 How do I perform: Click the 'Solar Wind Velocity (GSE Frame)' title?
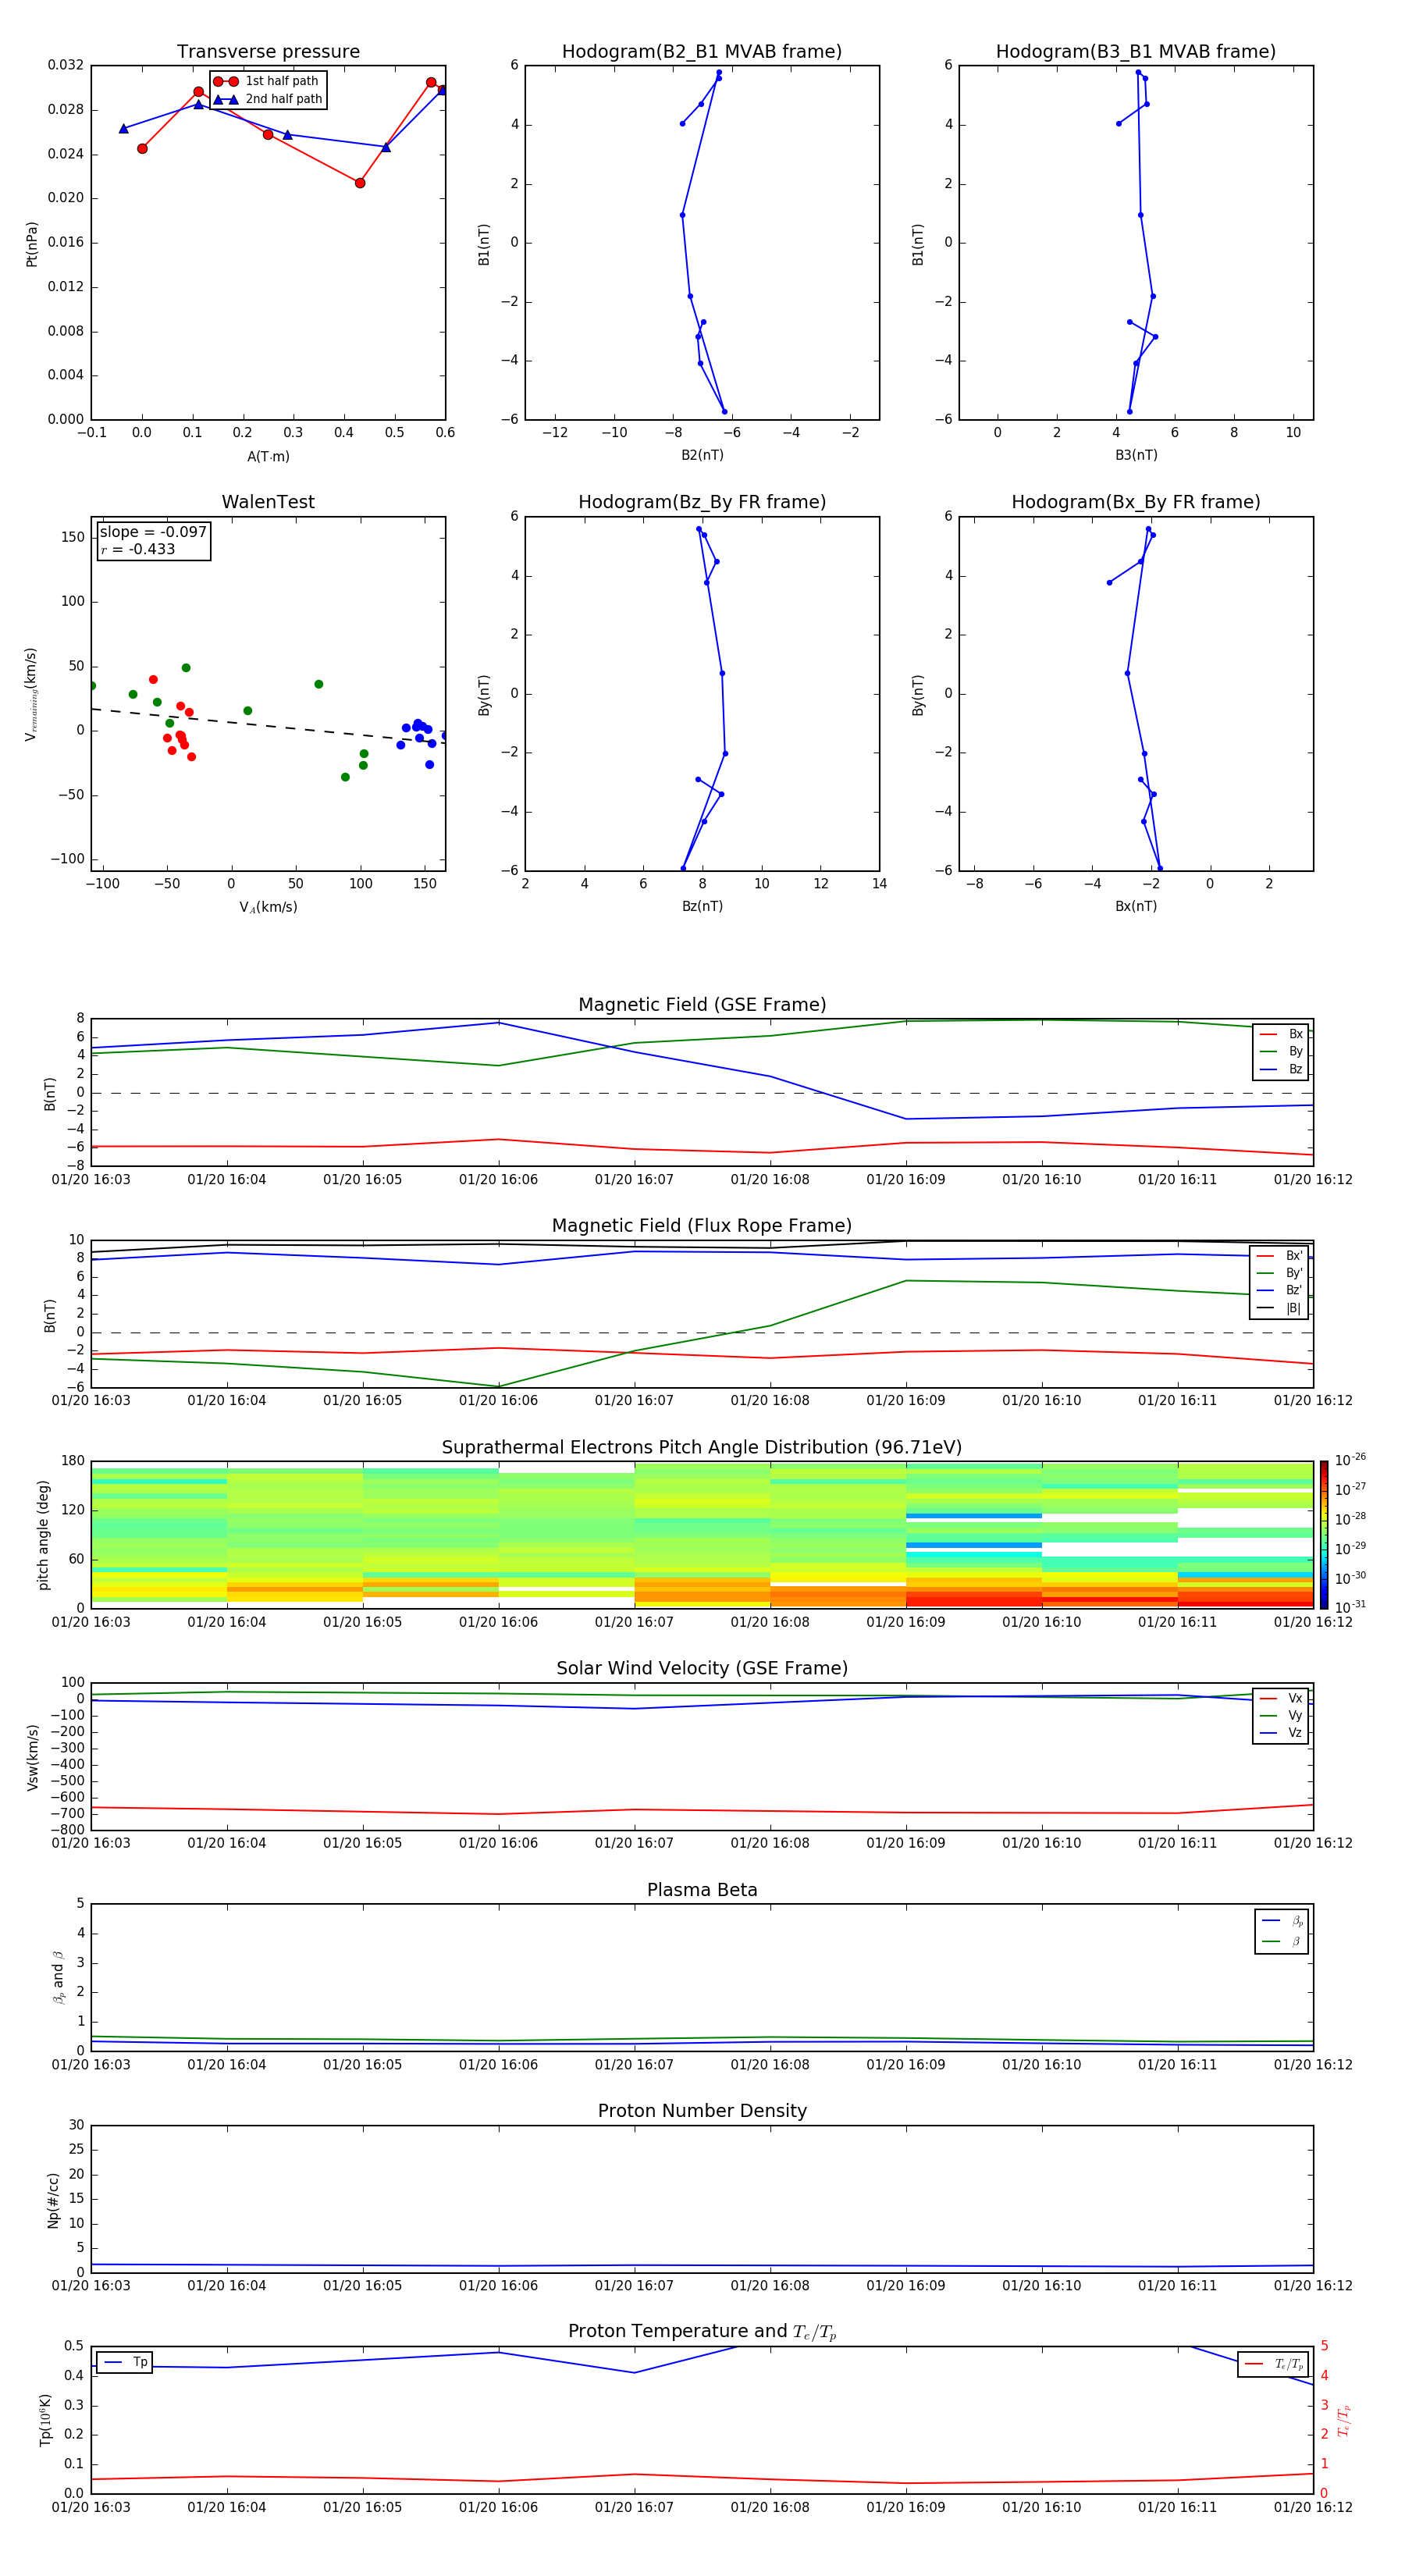pos(702,1668)
